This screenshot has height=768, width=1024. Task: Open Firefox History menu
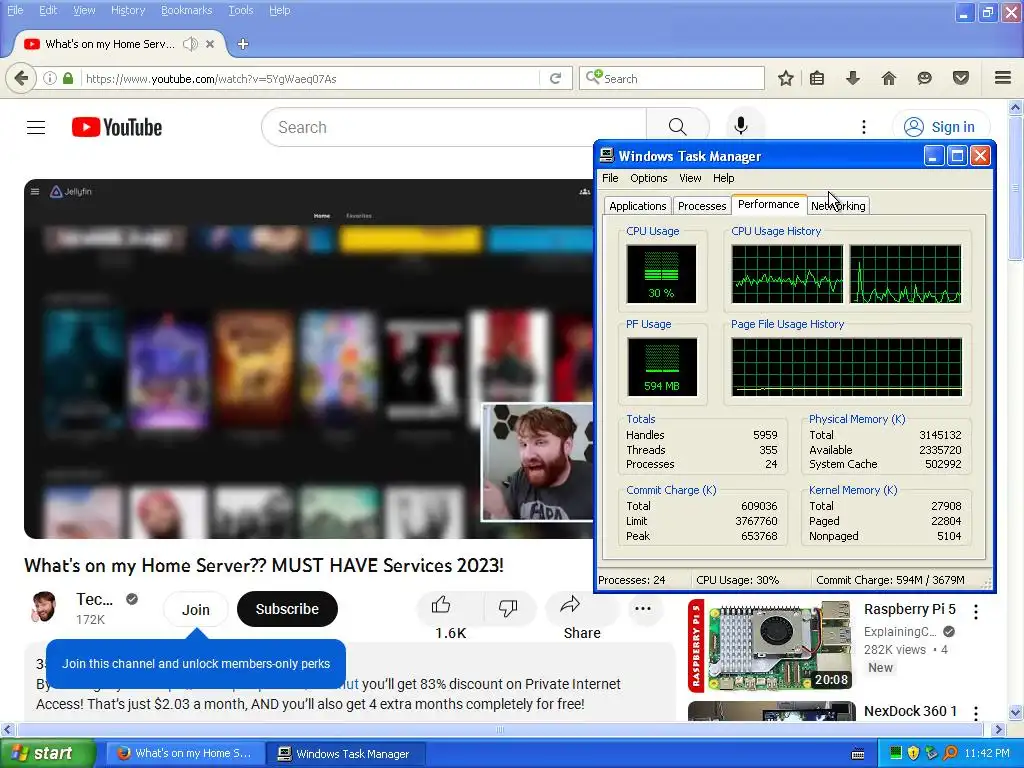coord(127,10)
